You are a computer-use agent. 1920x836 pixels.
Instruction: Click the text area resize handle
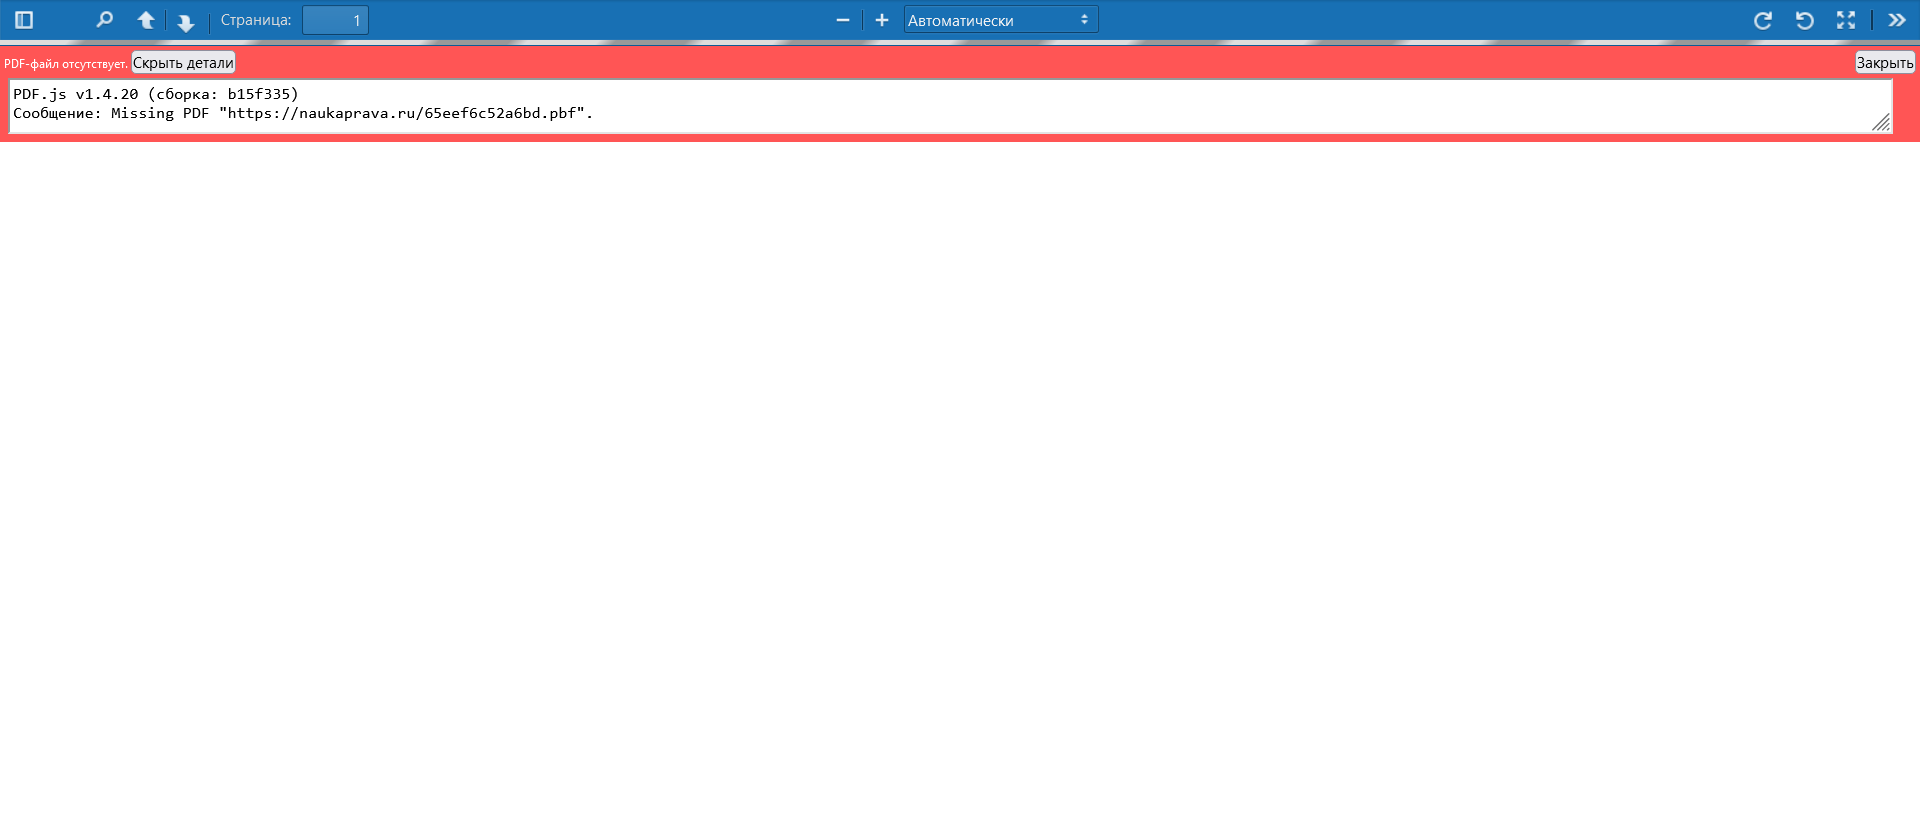[x=1882, y=123]
